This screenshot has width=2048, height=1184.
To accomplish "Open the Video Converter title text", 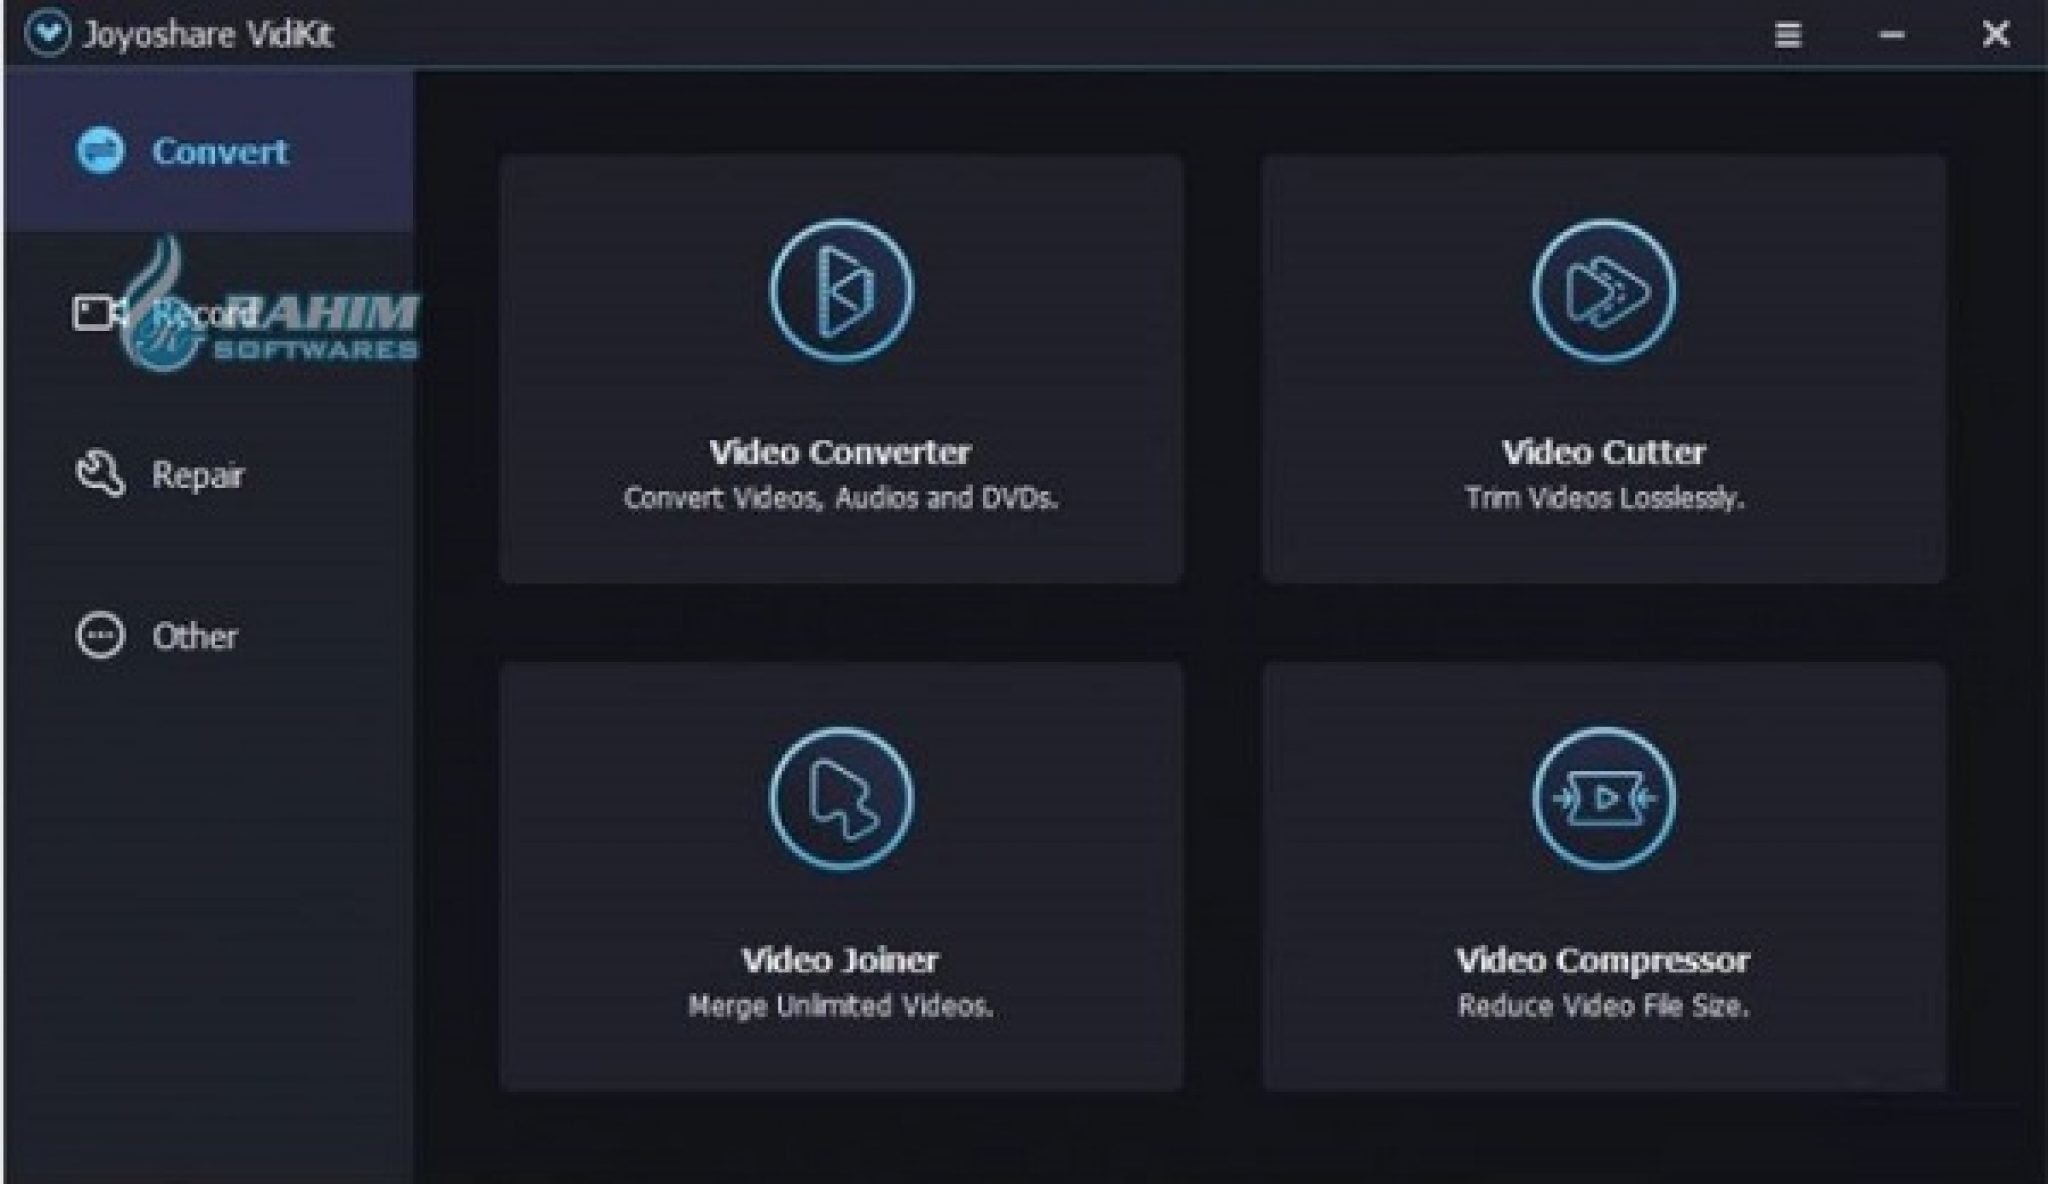I will click(840, 452).
